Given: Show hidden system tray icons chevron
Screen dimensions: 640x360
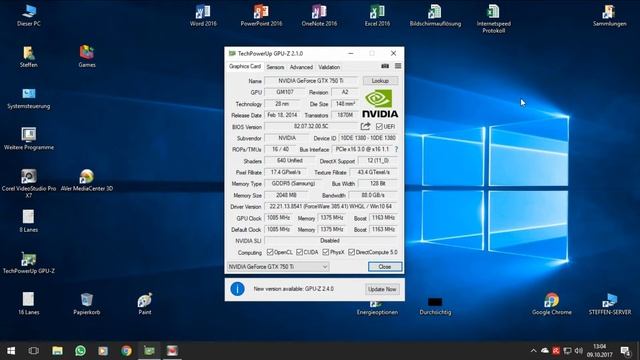Looking at the screenshot, I should (x=533, y=351).
